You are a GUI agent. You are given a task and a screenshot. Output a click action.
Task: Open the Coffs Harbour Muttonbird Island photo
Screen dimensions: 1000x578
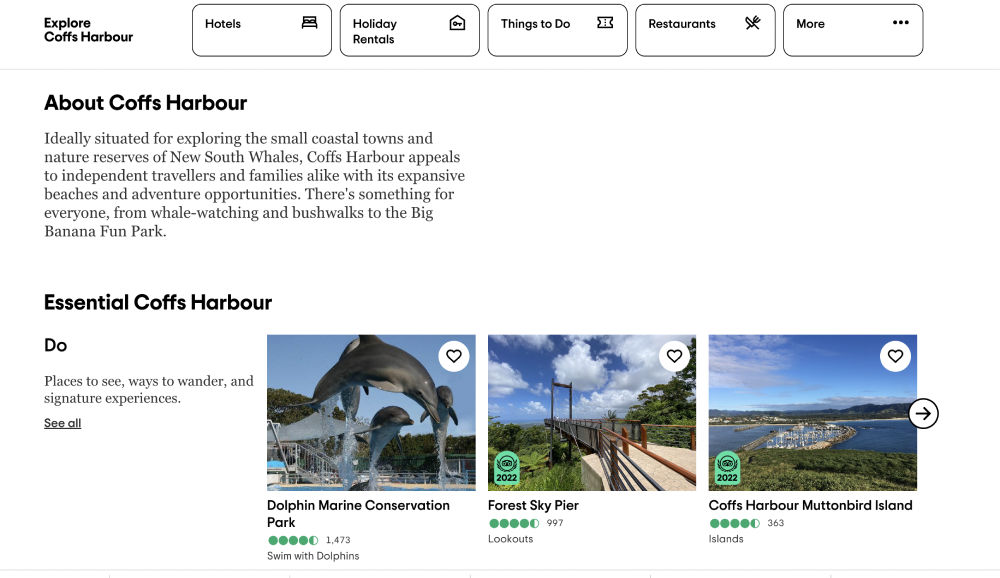click(812, 413)
